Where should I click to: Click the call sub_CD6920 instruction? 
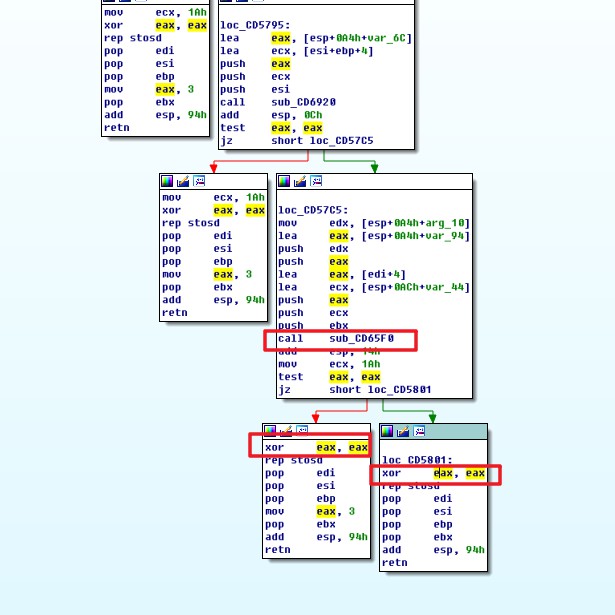pyautogui.click(x=278, y=102)
